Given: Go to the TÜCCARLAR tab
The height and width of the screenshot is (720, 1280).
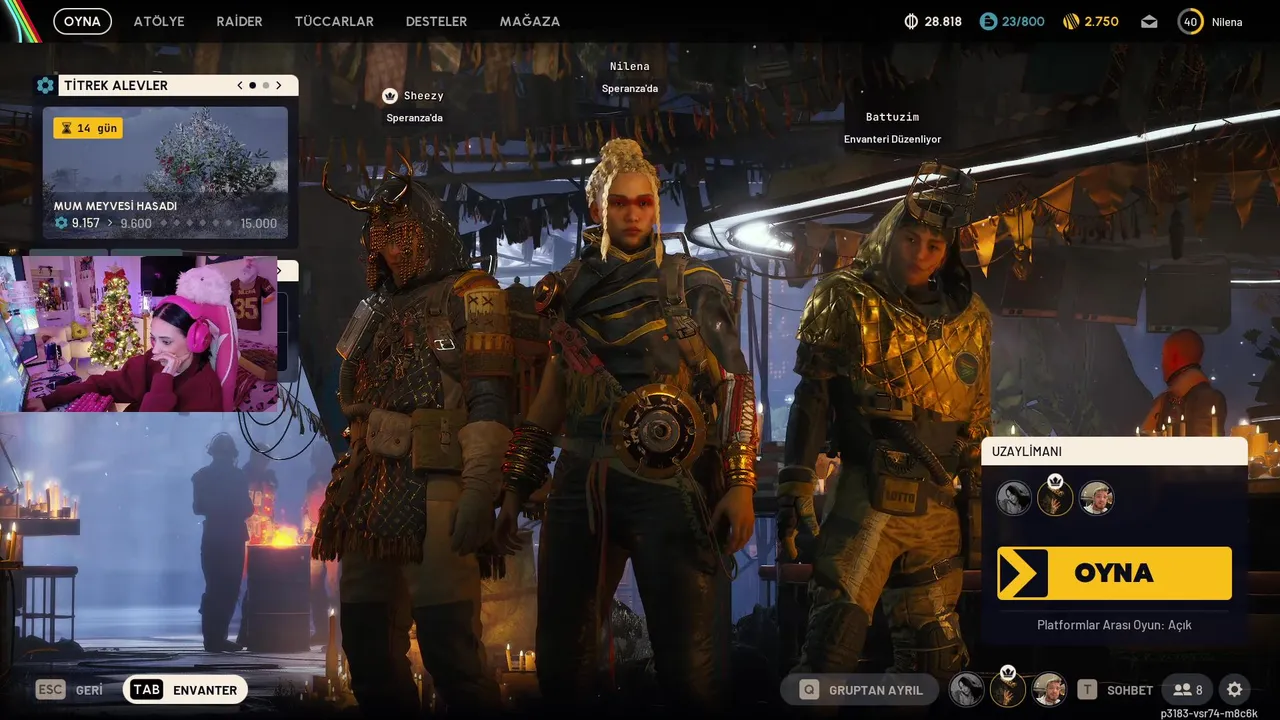Looking at the screenshot, I should 334,21.
